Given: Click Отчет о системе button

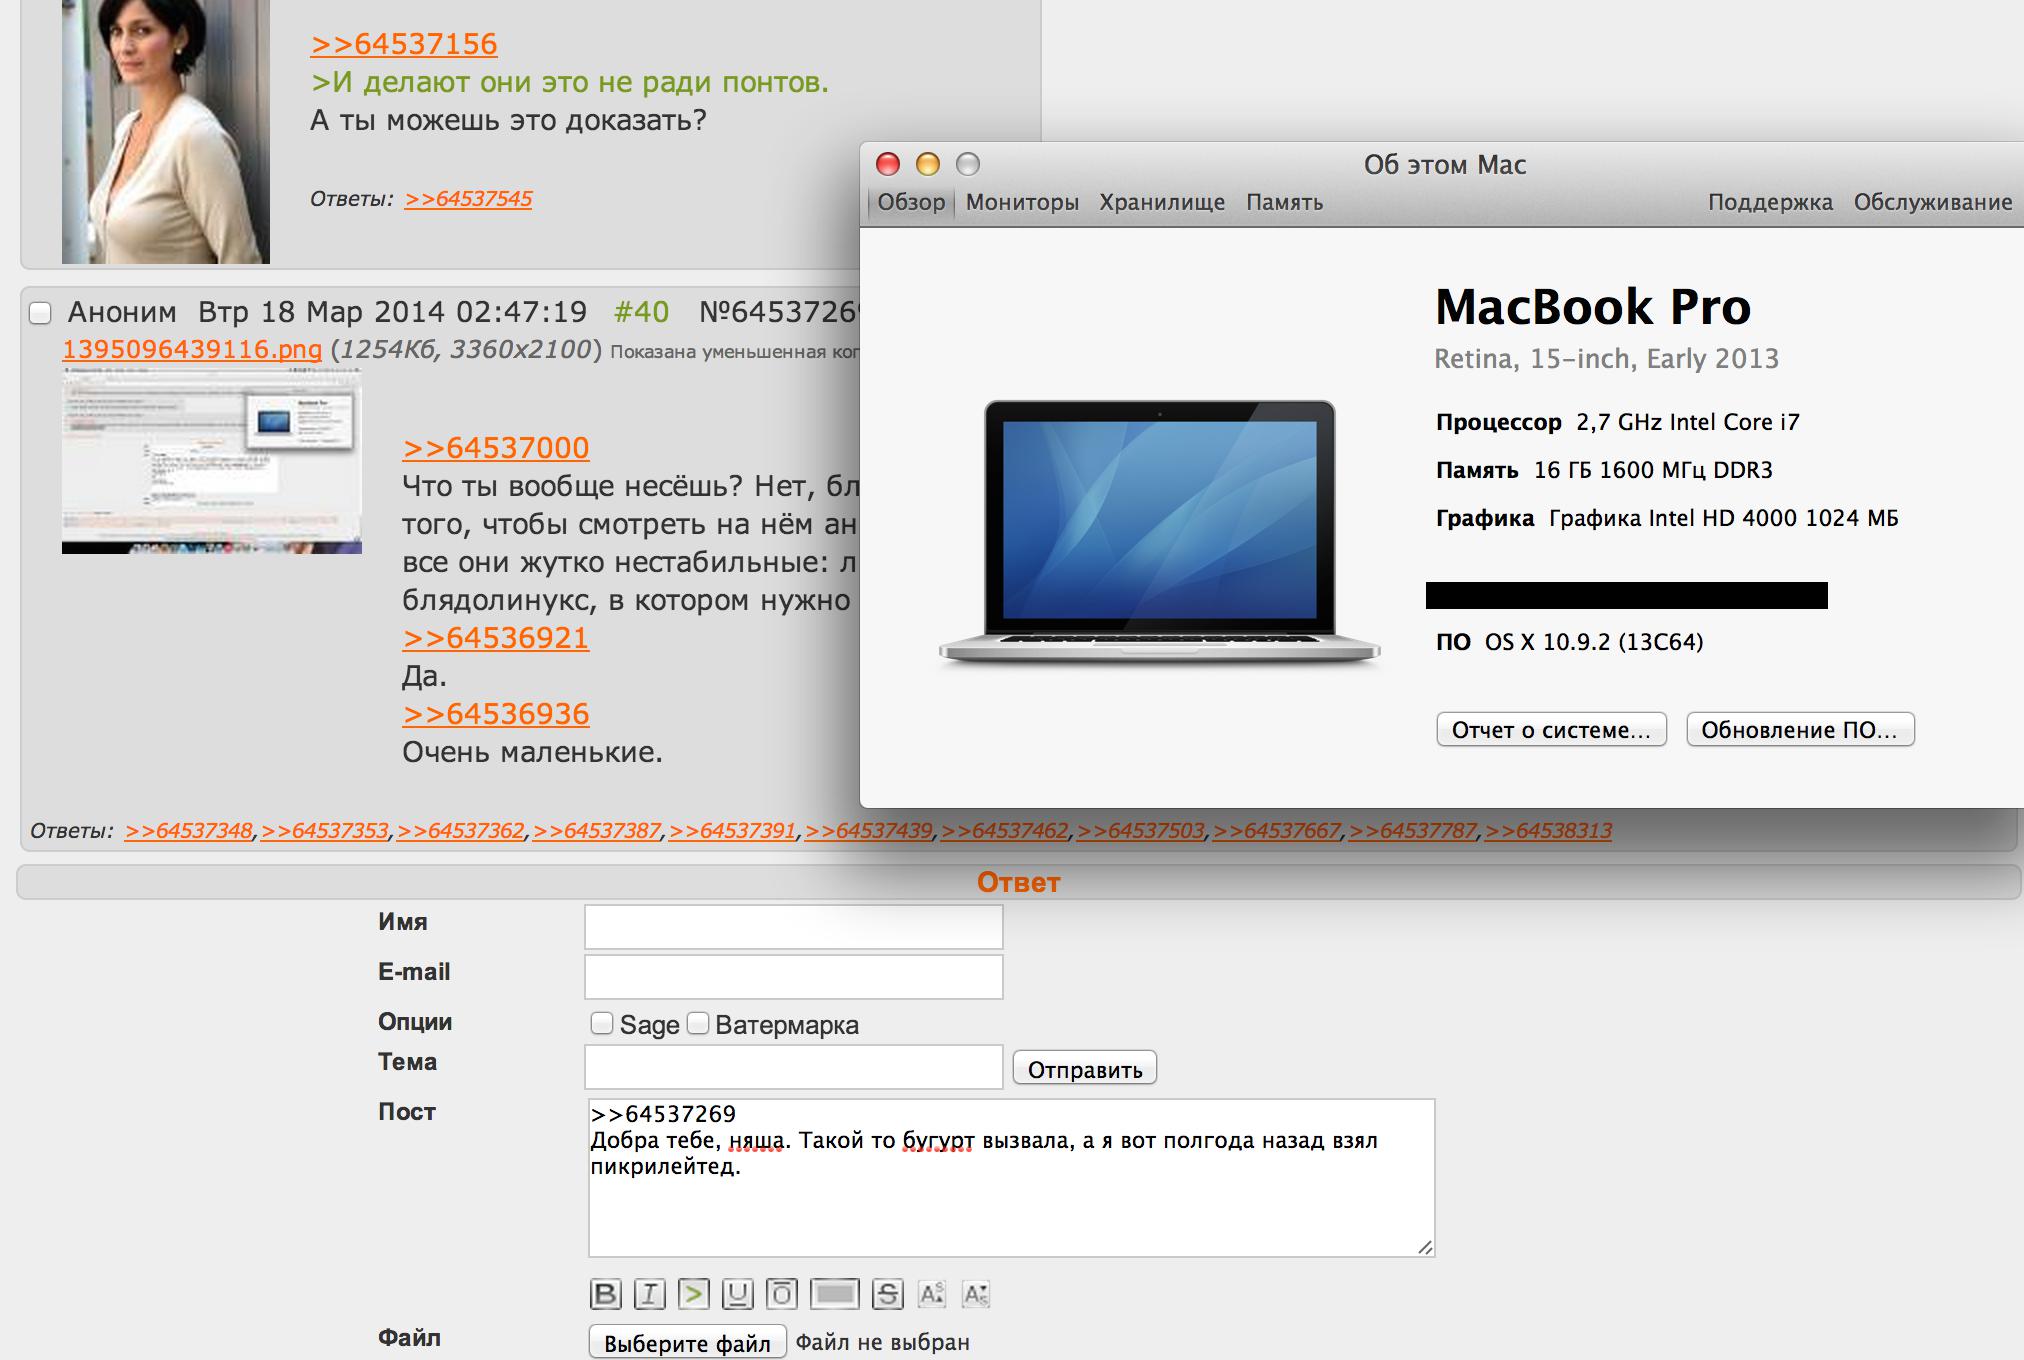Looking at the screenshot, I should point(1551,729).
